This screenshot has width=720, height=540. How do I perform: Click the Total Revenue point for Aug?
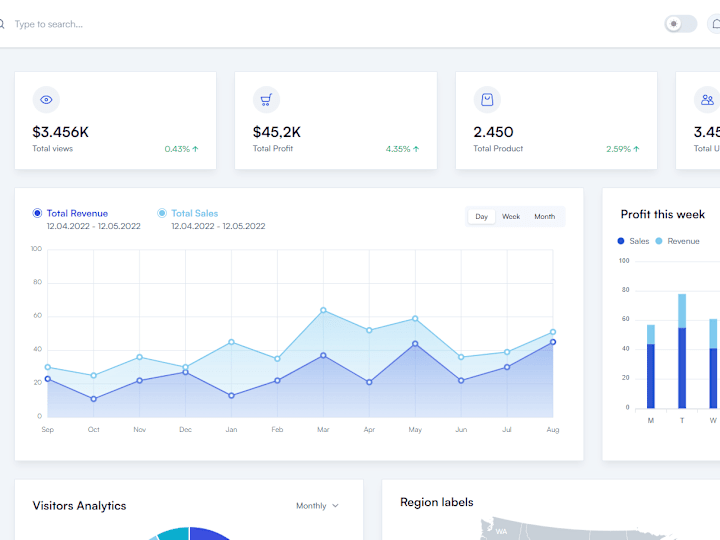pyautogui.click(x=553, y=342)
